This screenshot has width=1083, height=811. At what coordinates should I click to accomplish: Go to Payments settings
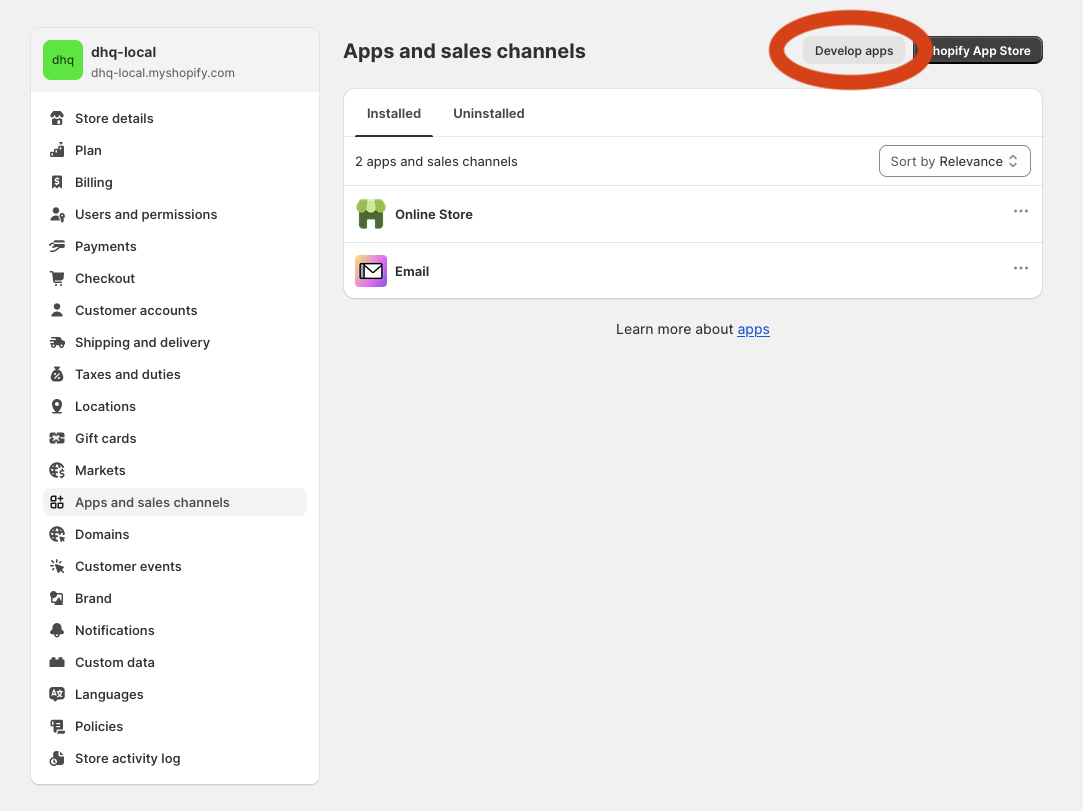pyautogui.click(x=175, y=246)
